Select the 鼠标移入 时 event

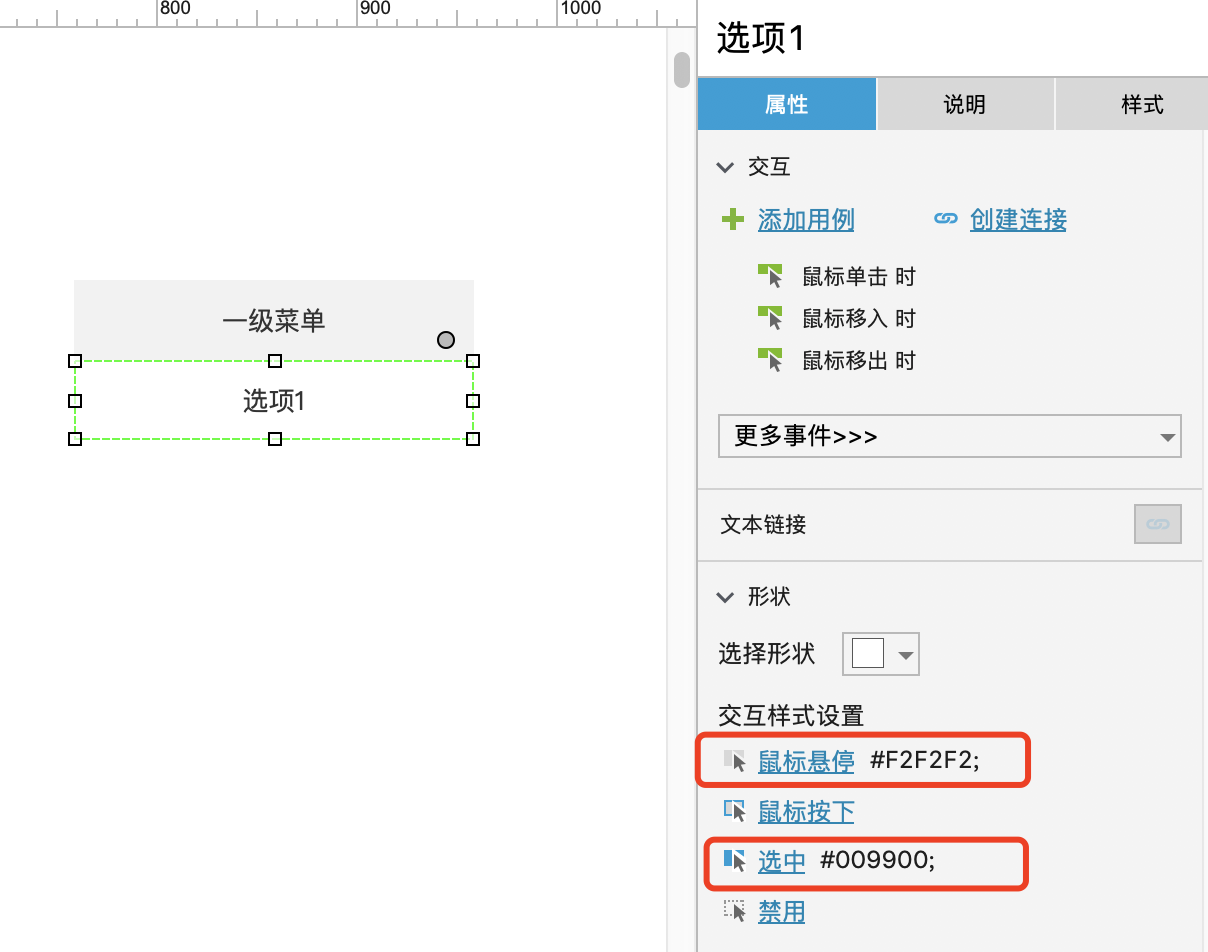pyautogui.click(x=859, y=318)
